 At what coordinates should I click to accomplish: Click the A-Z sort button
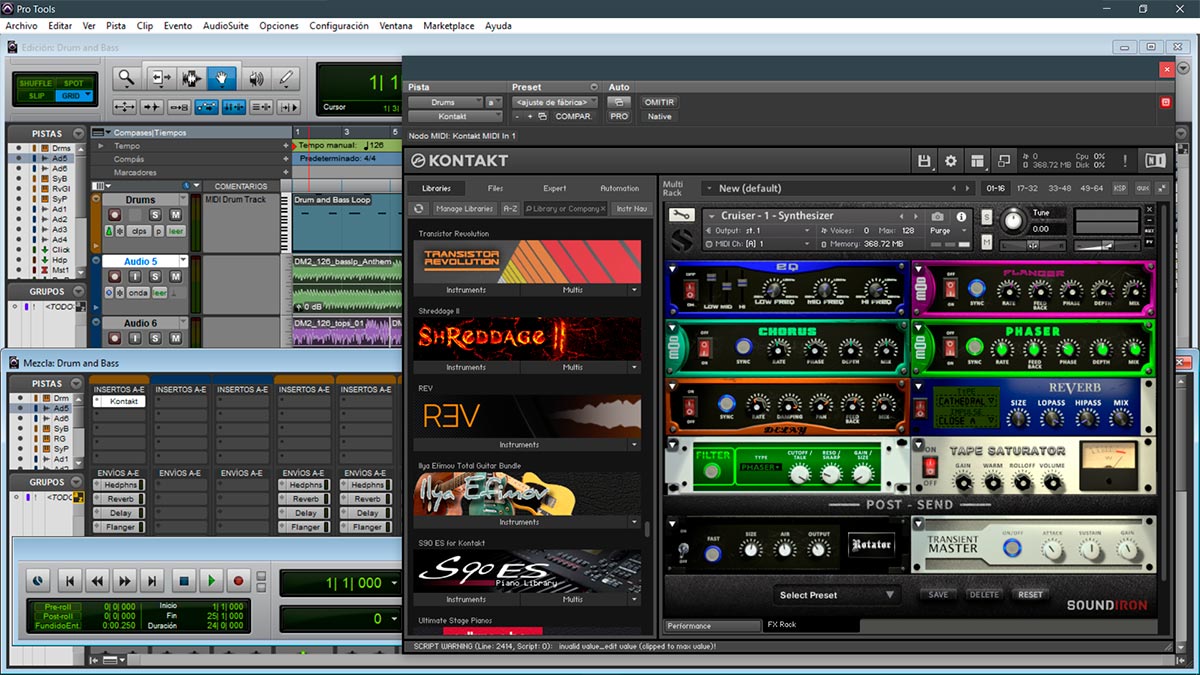pyautogui.click(x=510, y=208)
